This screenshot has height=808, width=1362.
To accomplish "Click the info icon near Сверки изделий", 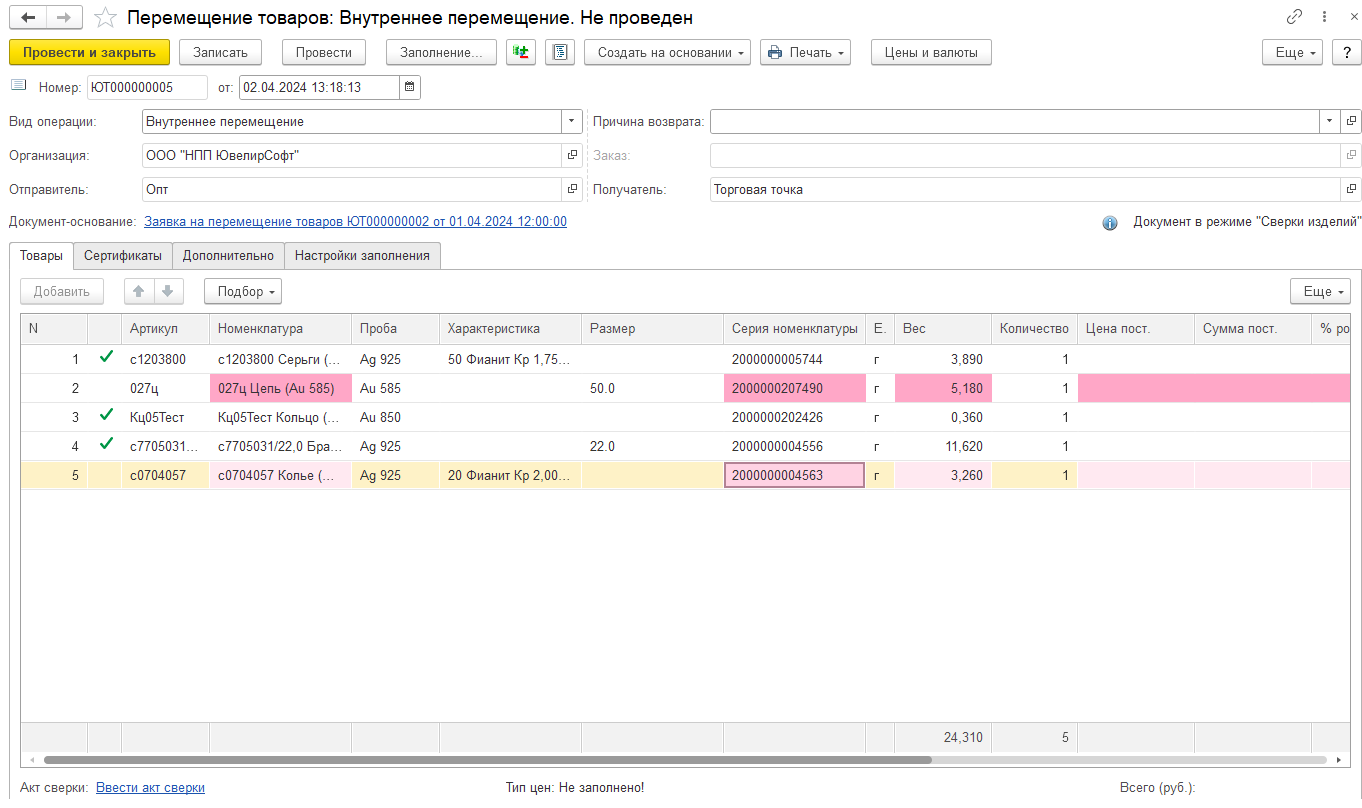I will pos(1110,223).
